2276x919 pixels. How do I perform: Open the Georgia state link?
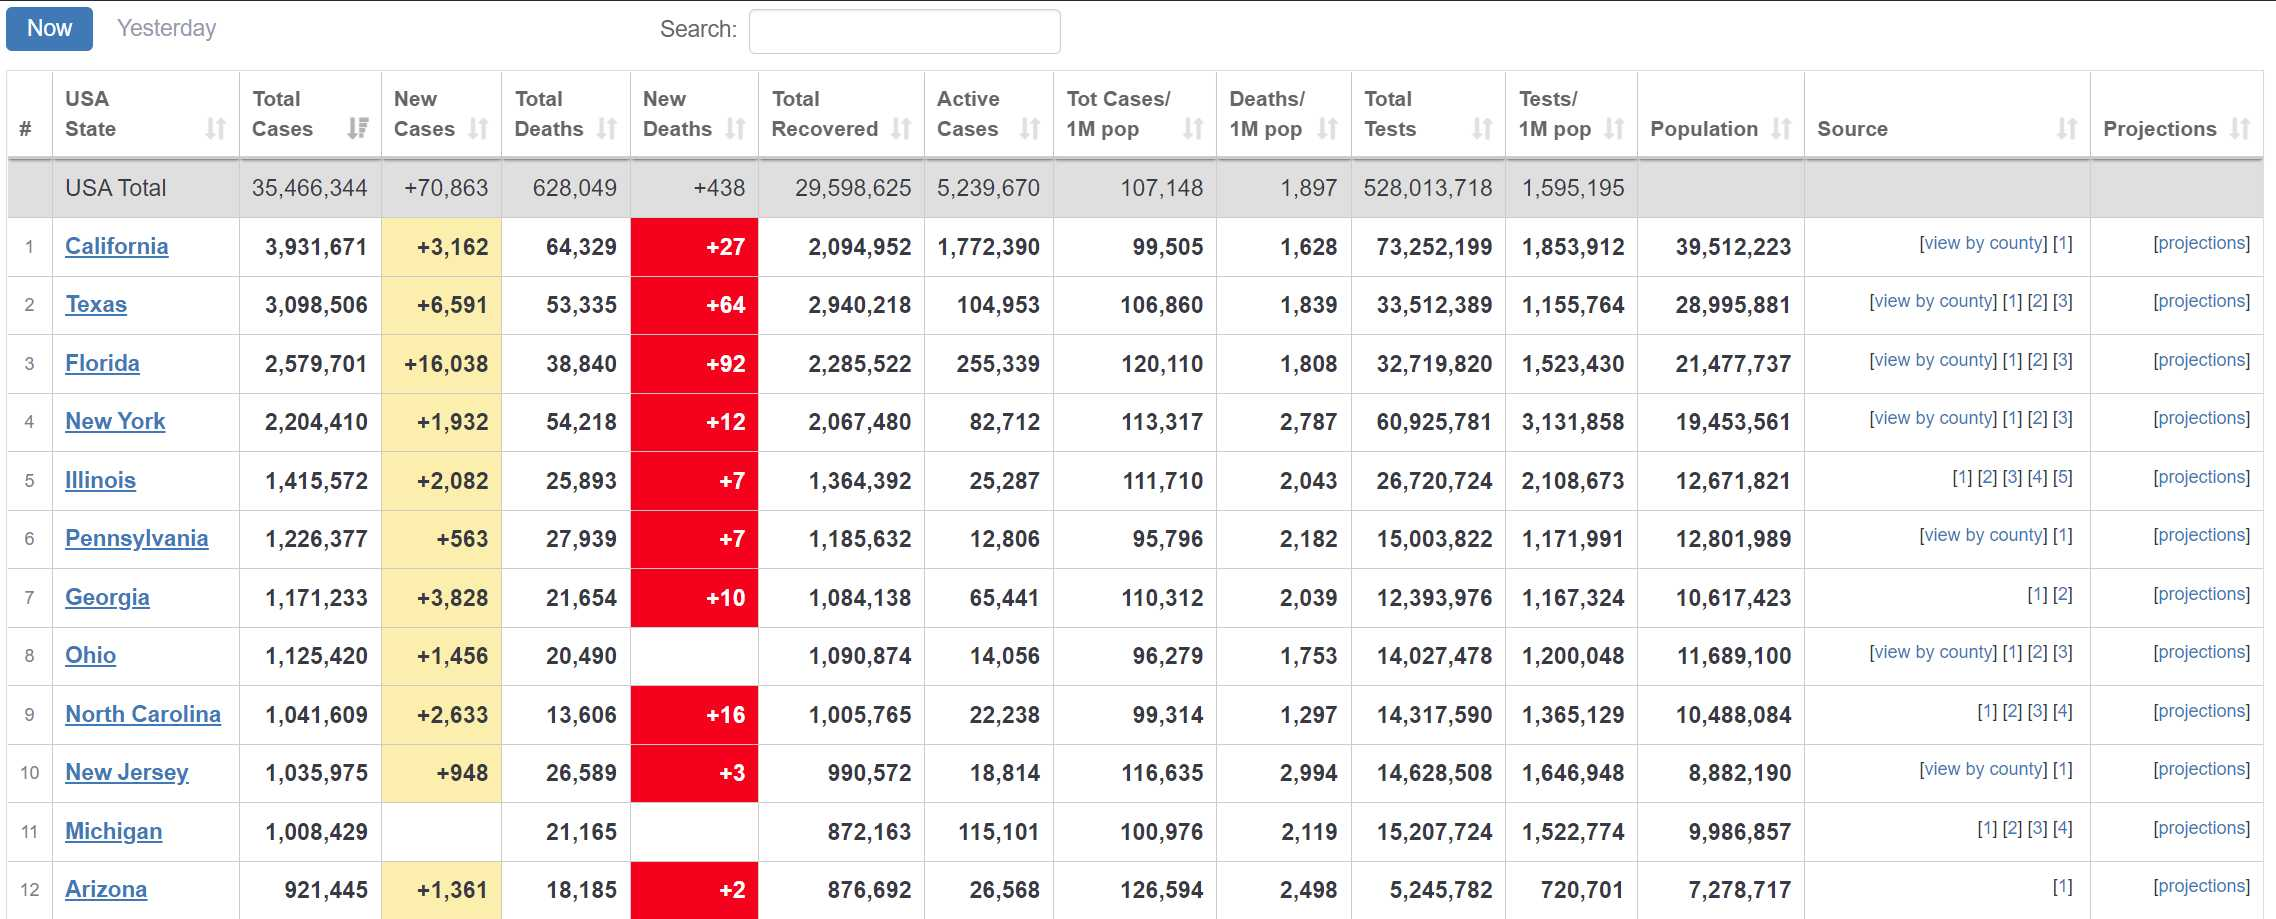[x=107, y=597]
